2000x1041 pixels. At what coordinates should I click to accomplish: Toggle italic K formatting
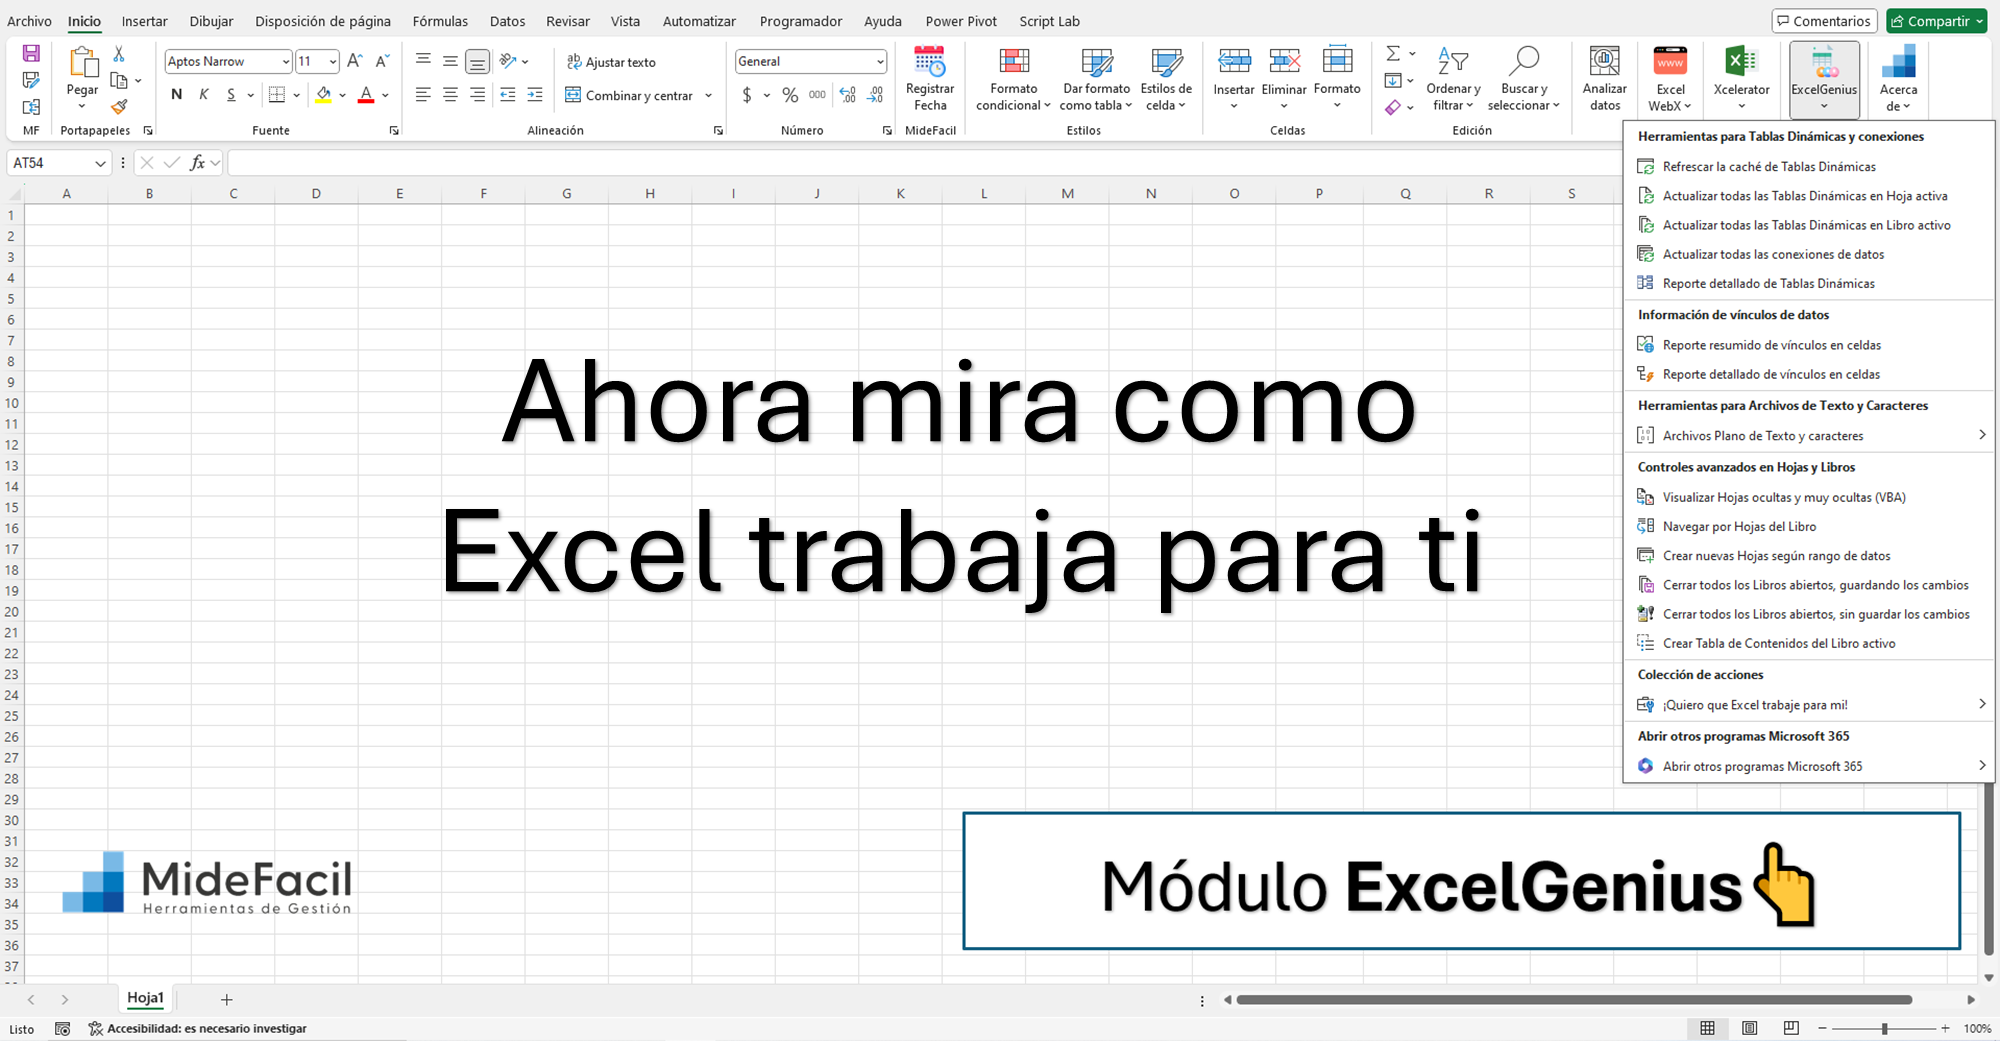pos(204,95)
